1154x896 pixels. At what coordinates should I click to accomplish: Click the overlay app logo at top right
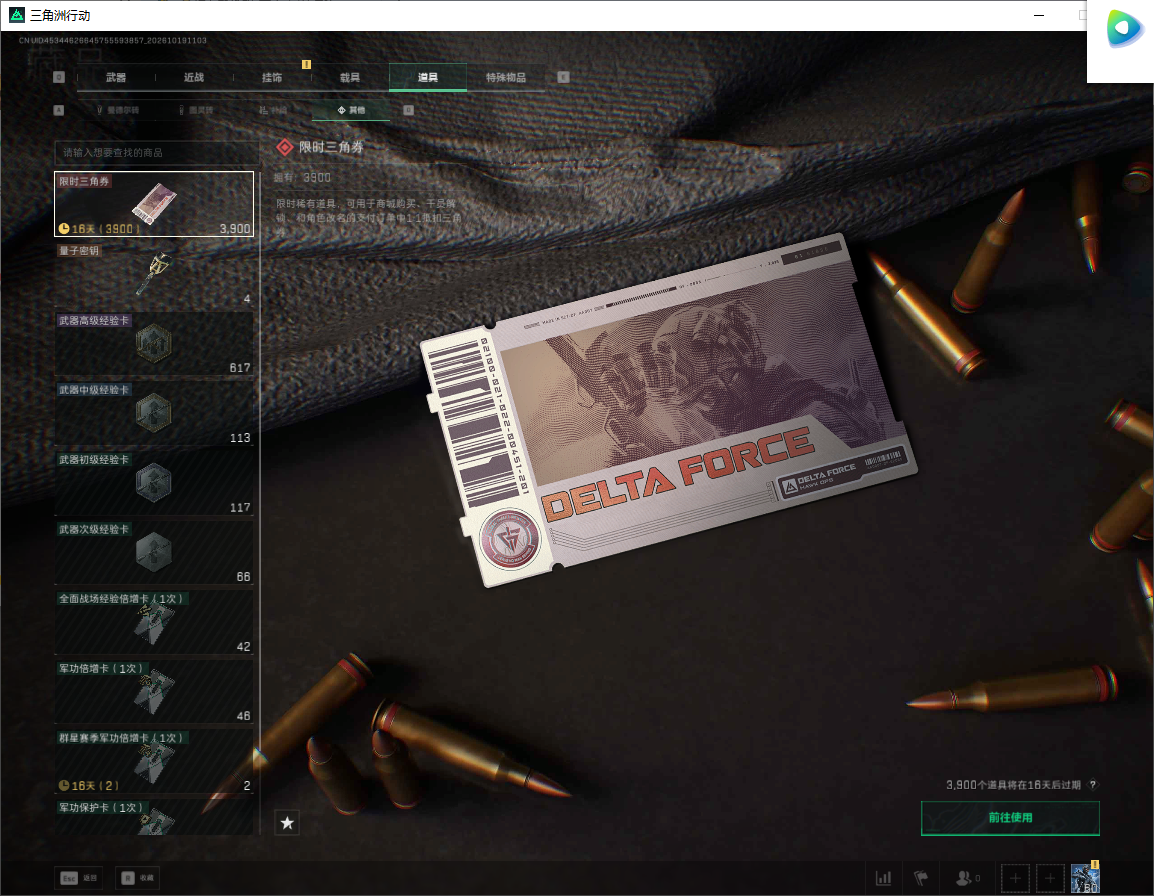tap(1125, 29)
